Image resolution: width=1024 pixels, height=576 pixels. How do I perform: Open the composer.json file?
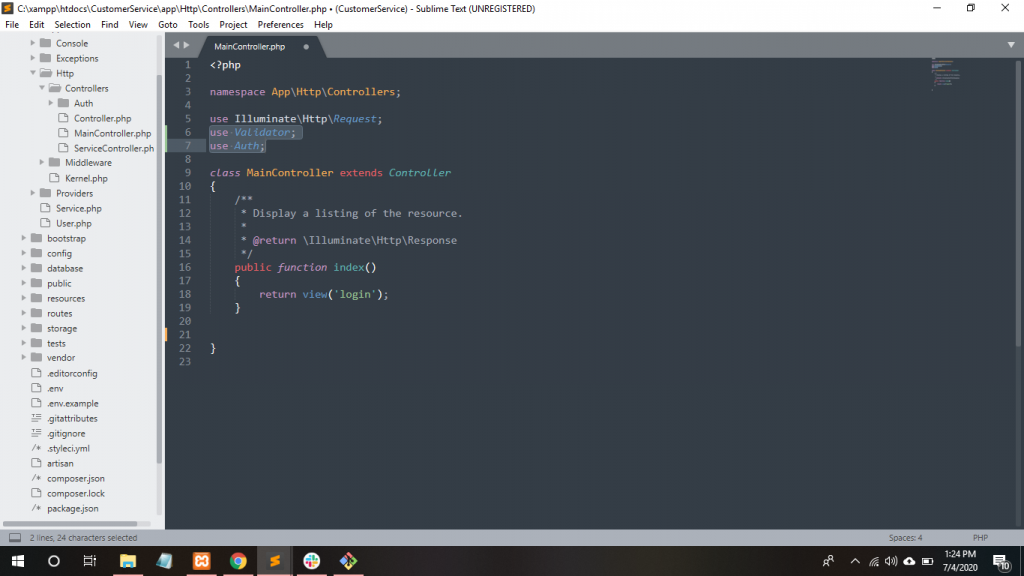tap(75, 478)
